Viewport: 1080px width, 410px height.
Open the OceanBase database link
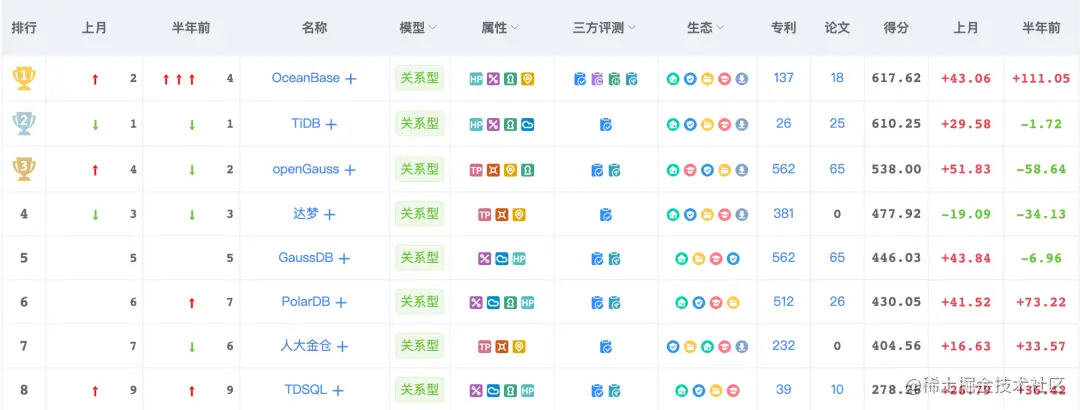click(306, 78)
